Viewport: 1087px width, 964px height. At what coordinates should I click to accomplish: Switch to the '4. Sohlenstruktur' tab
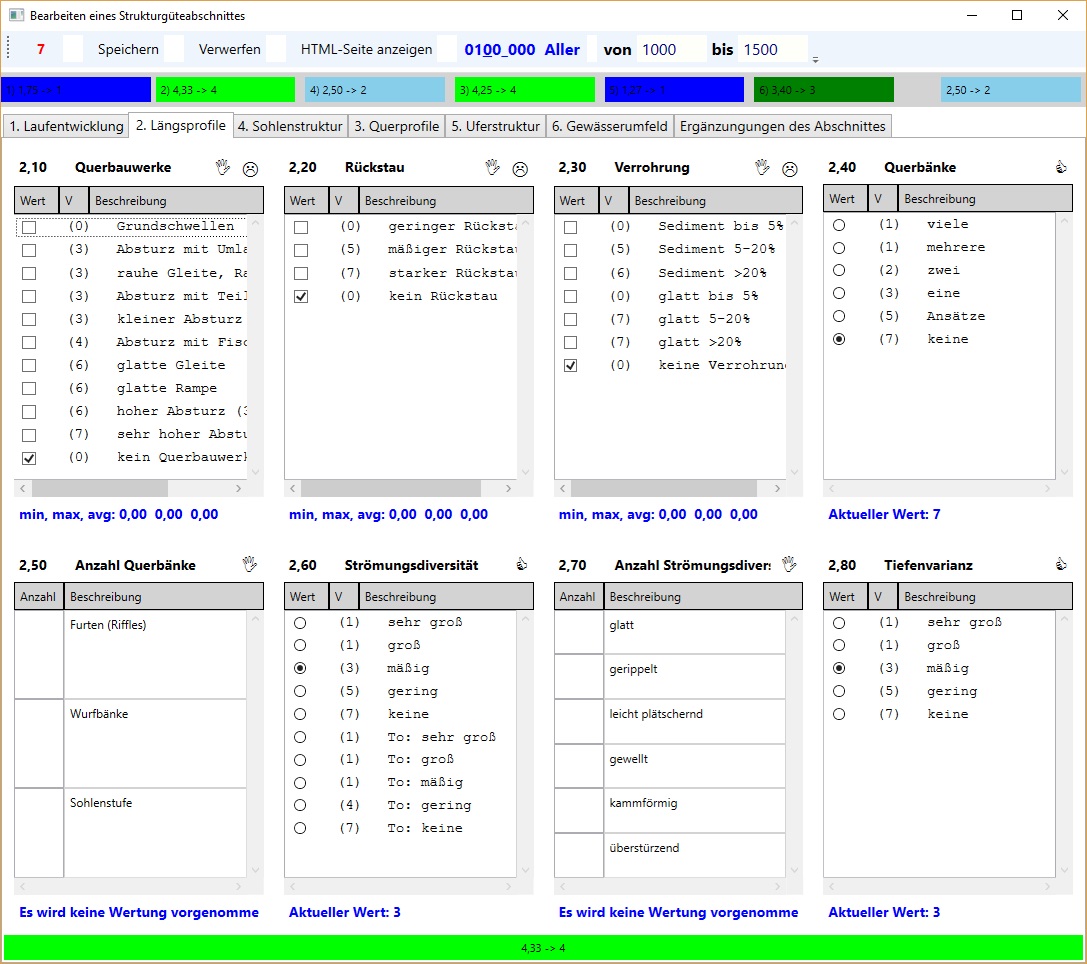pyautogui.click(x=291, y=126)
